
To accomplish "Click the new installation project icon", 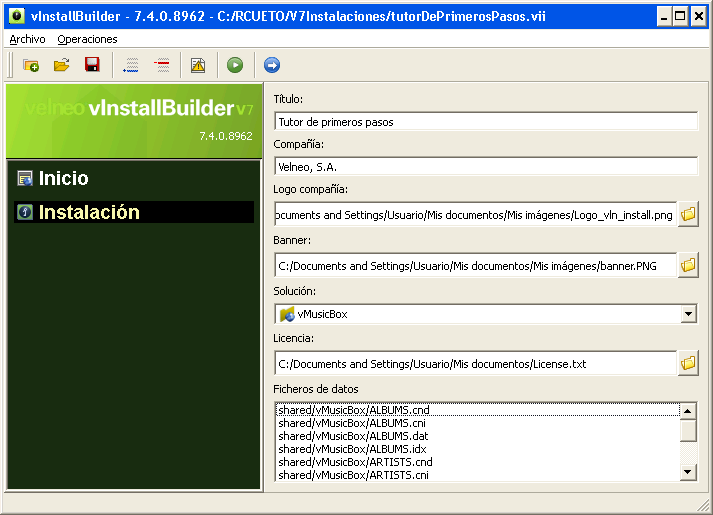I will coord(31,65).
